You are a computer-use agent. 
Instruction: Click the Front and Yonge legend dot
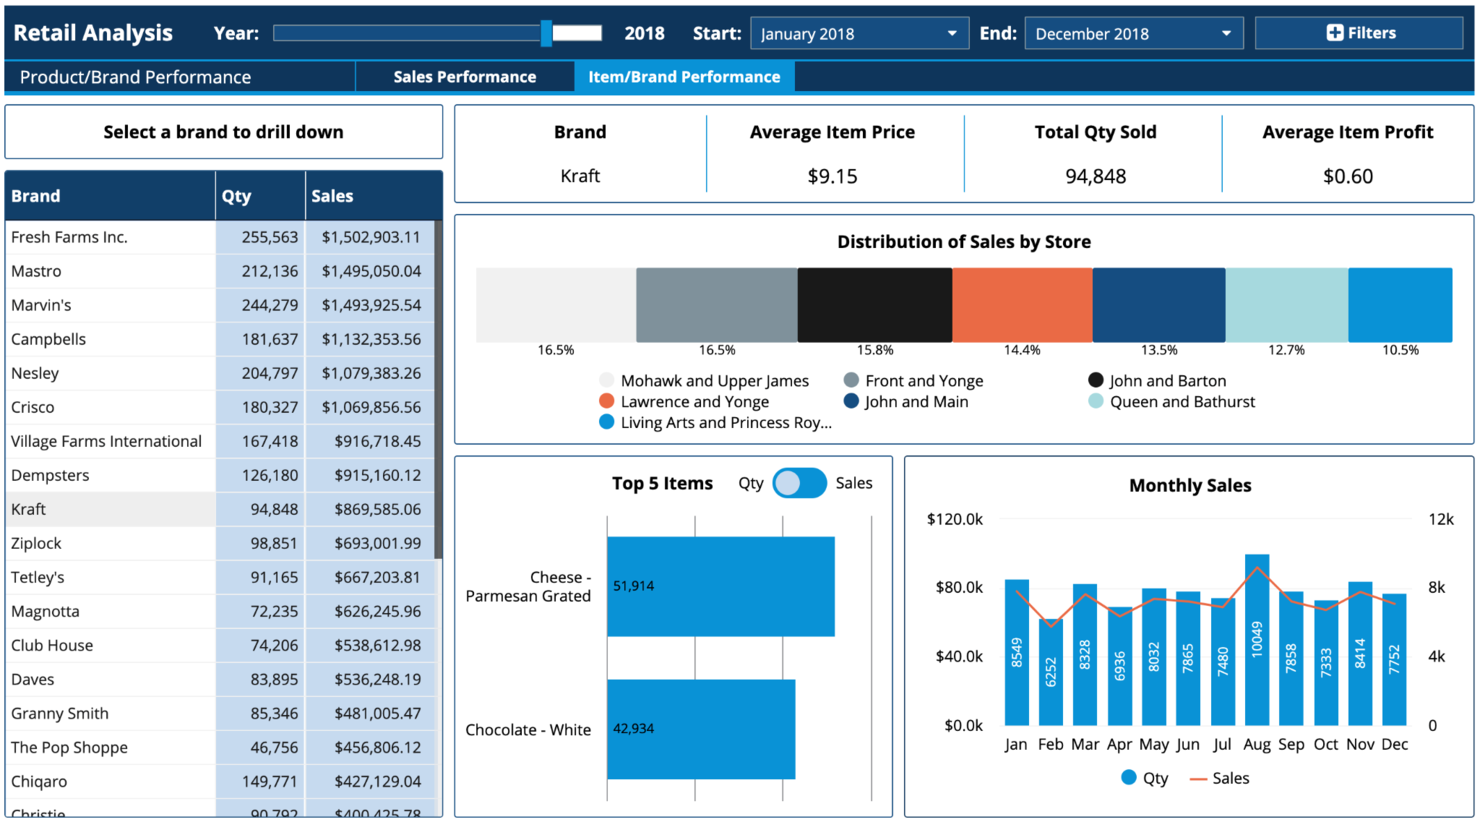[851, 380]
